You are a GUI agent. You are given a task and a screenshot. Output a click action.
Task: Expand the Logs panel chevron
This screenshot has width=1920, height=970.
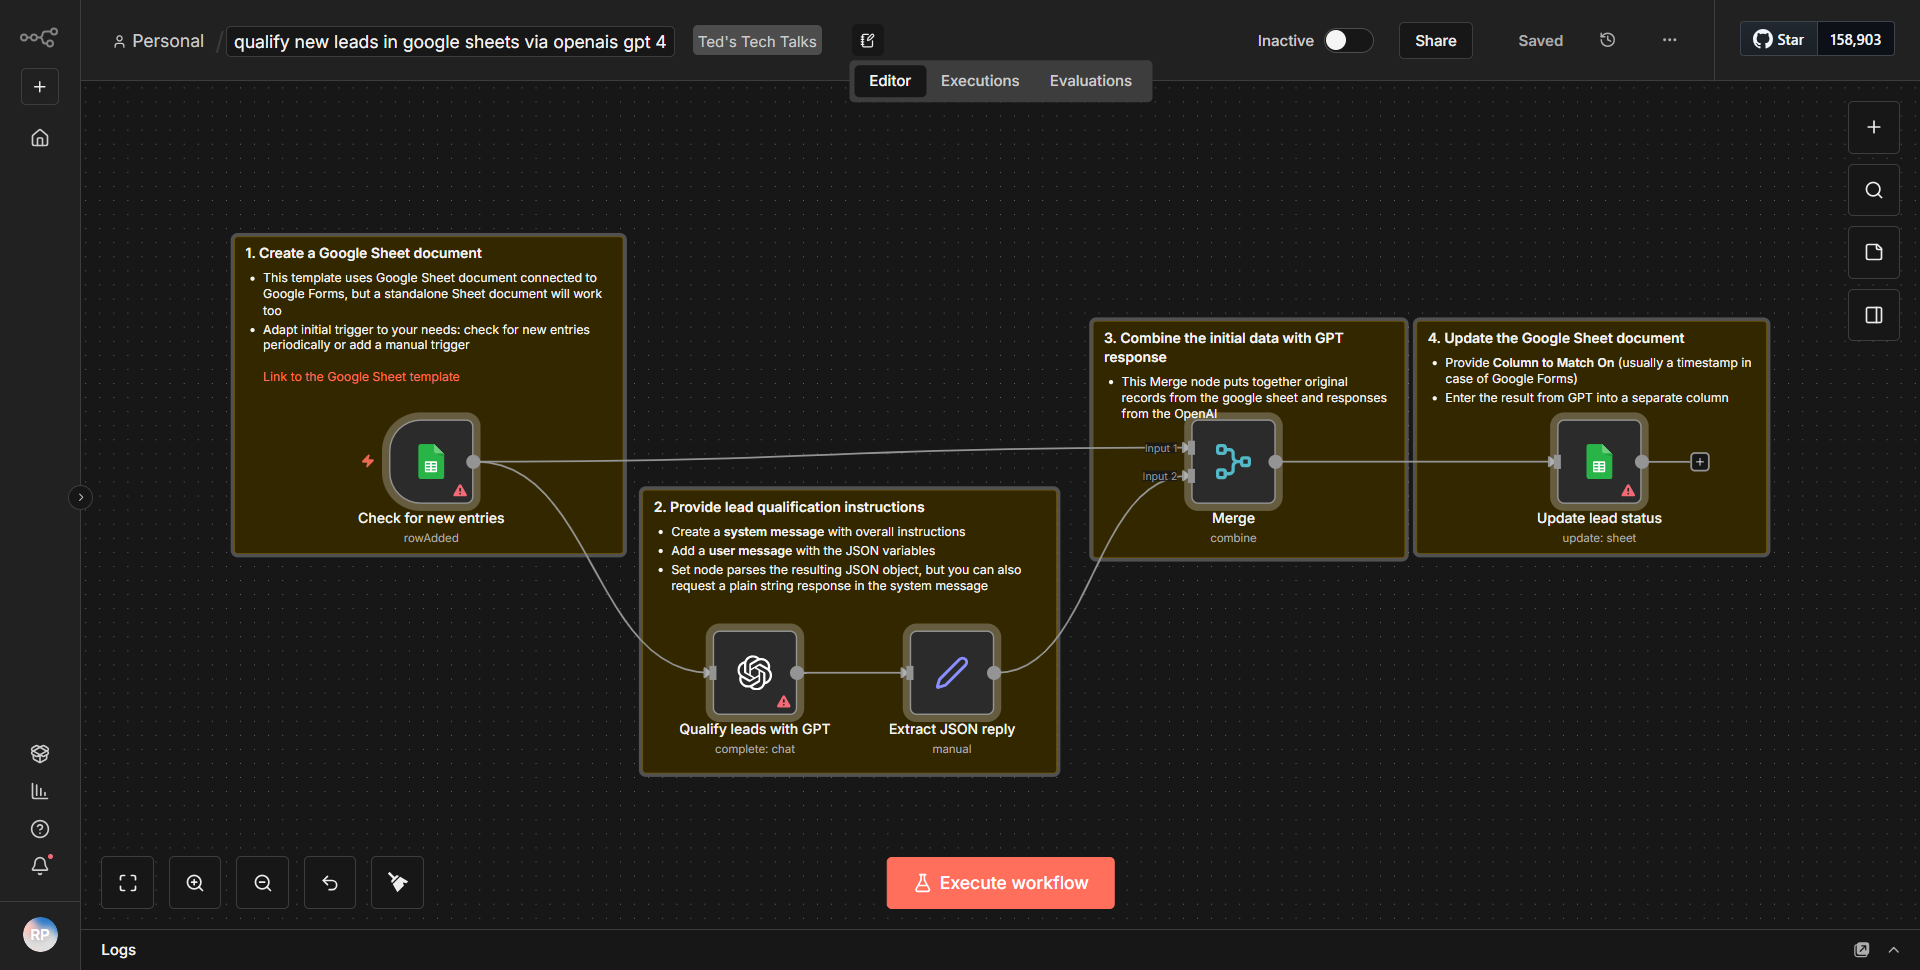tap(1893, 950)
